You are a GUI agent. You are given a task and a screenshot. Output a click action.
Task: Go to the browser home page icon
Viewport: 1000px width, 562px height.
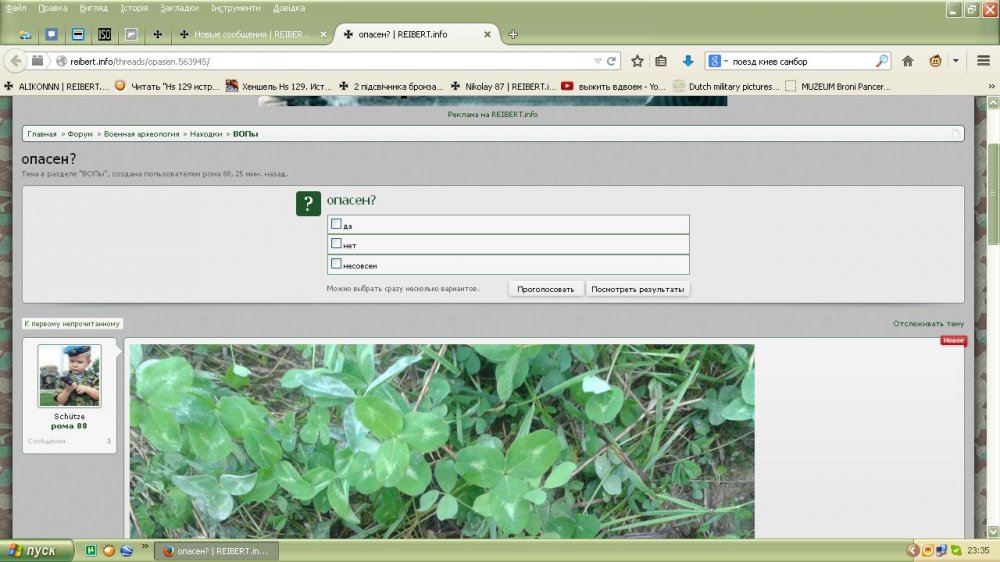click(908, 61)
